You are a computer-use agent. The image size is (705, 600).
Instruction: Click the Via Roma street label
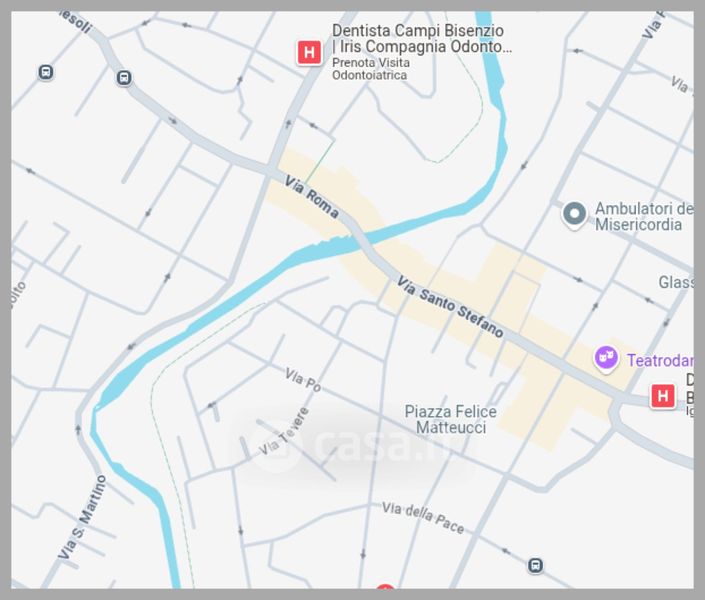(x=312, y=197)
